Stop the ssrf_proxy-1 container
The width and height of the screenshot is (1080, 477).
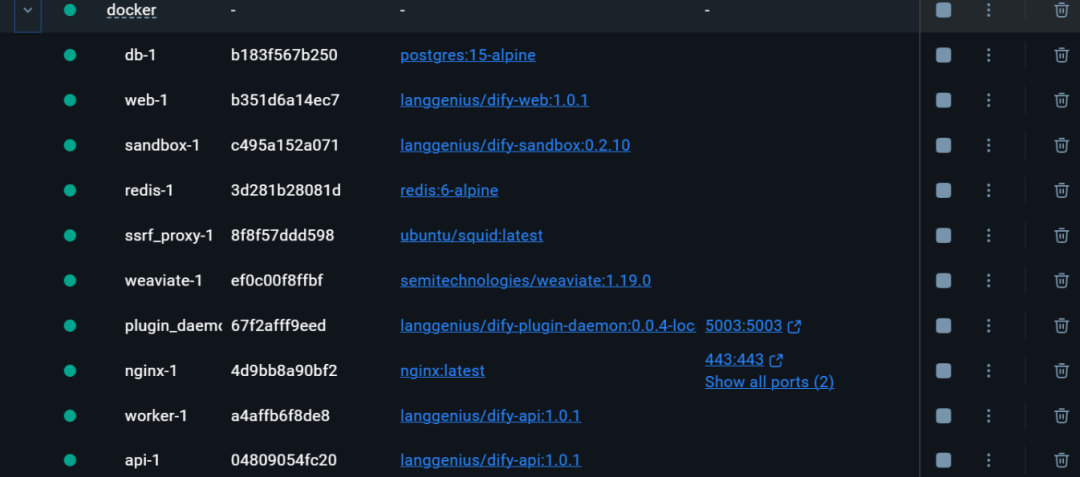[944, 235]
